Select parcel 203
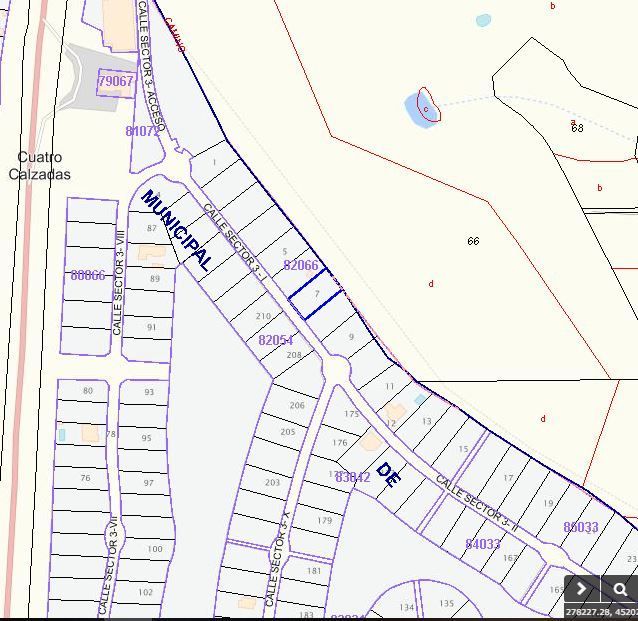The image size is (638, 621). 273,482
